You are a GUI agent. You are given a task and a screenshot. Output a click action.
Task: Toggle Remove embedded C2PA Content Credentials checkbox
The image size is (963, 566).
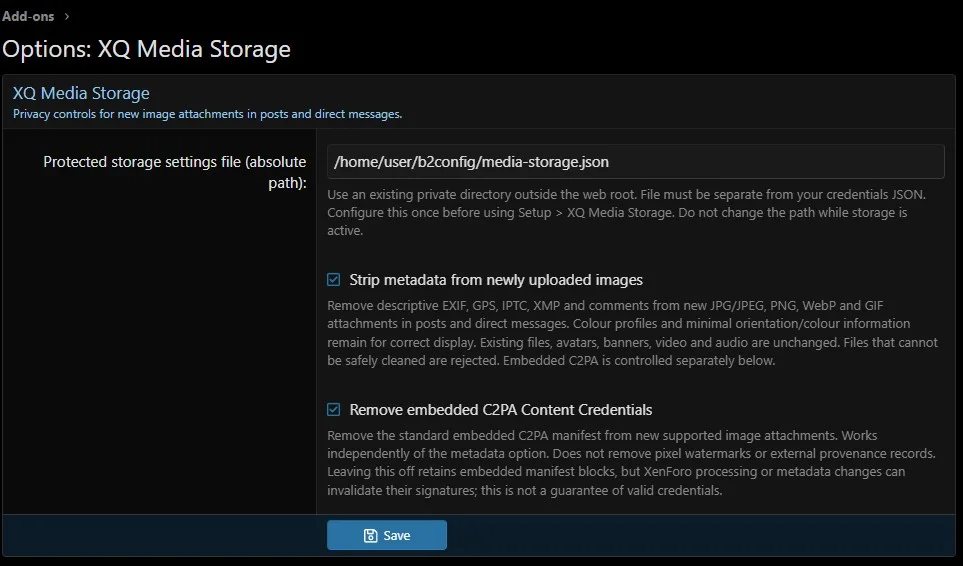tap(333, 409)
